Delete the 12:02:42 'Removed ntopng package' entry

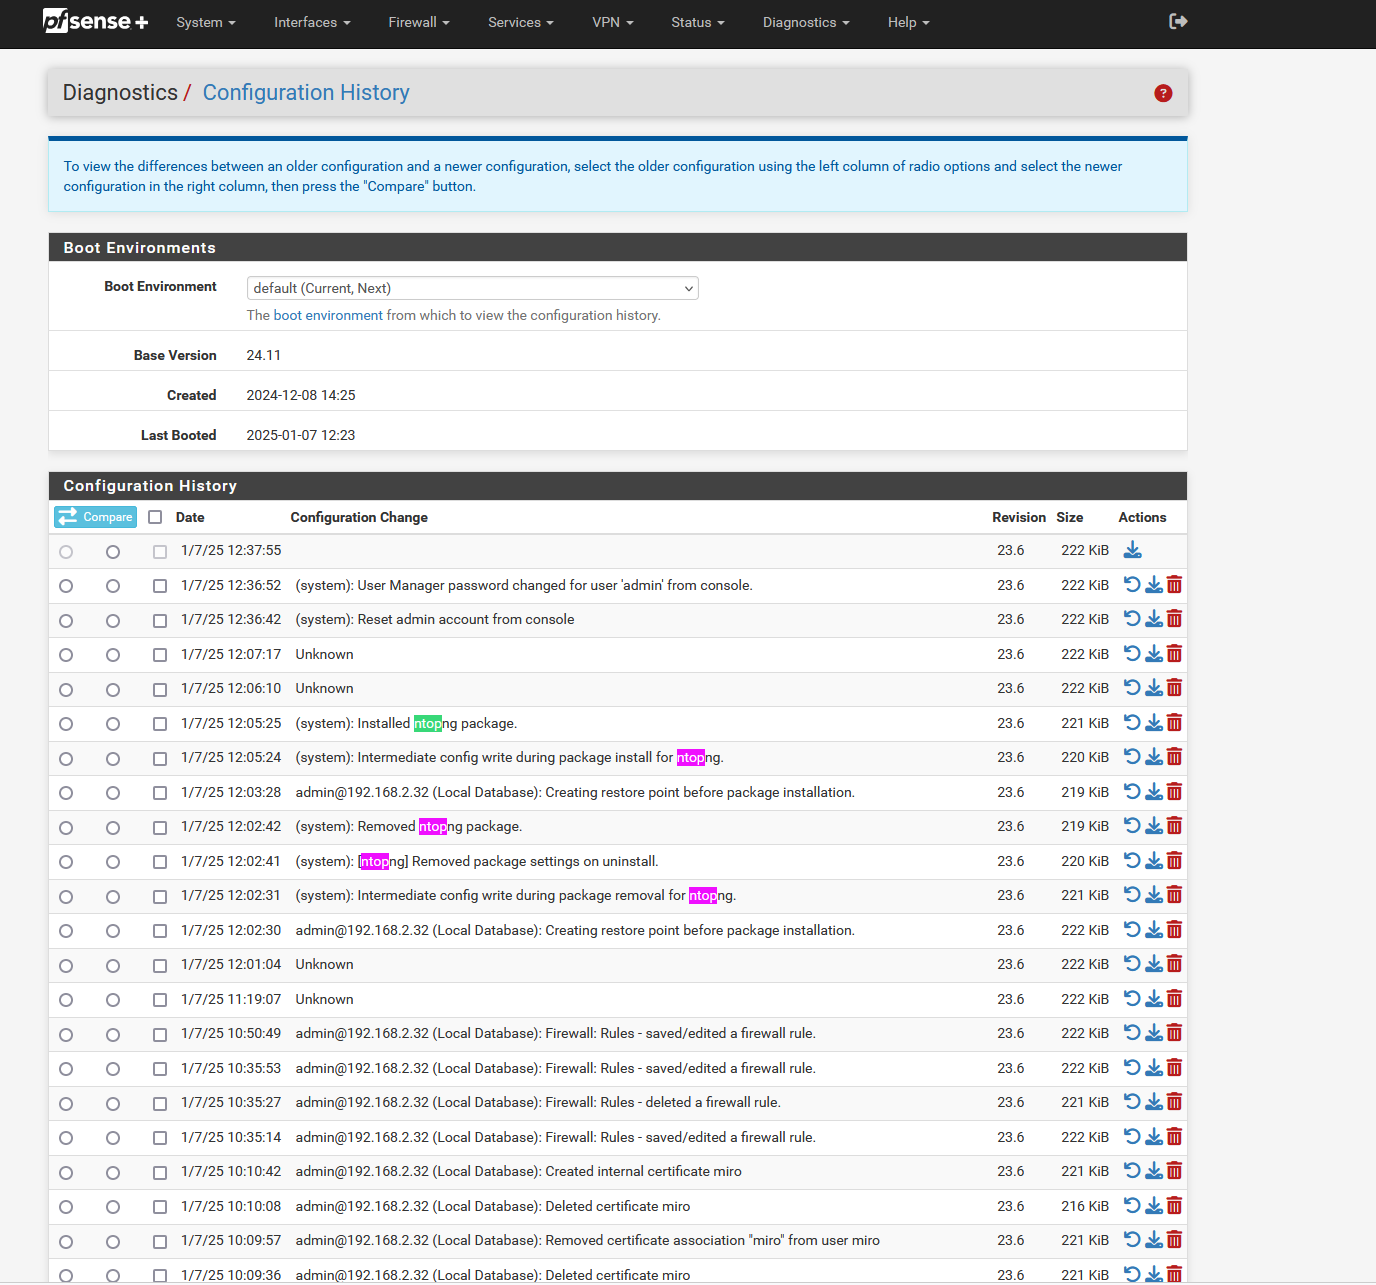pos(1174,826)
